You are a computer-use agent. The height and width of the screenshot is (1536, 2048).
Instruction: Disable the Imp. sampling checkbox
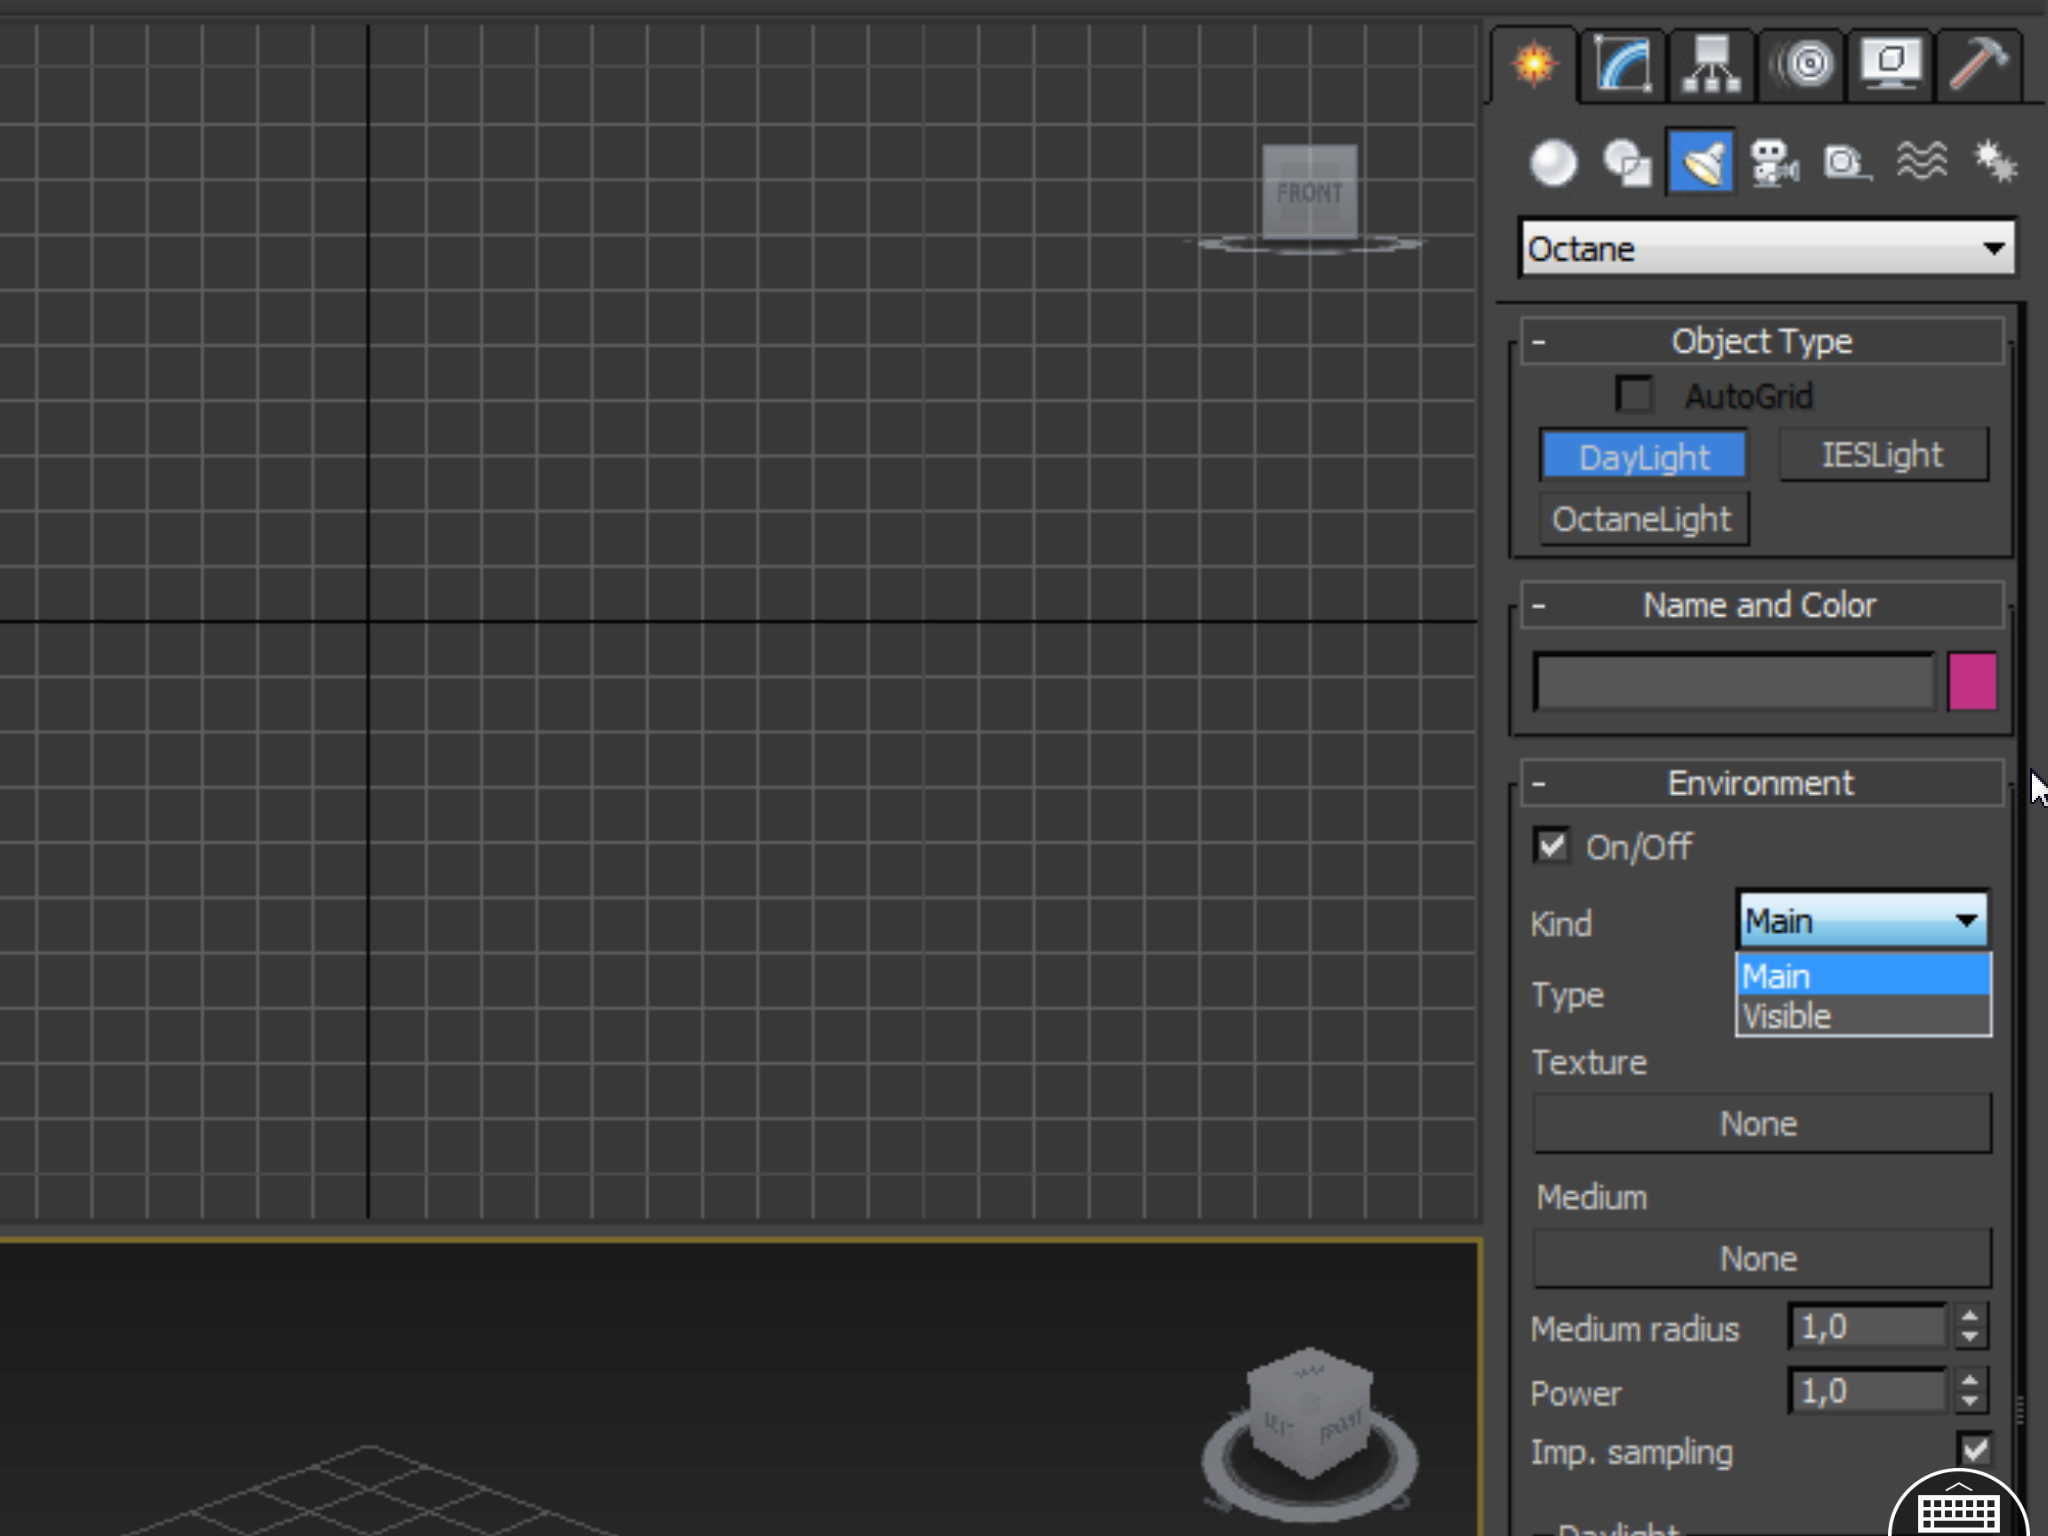point(1975,1450)
